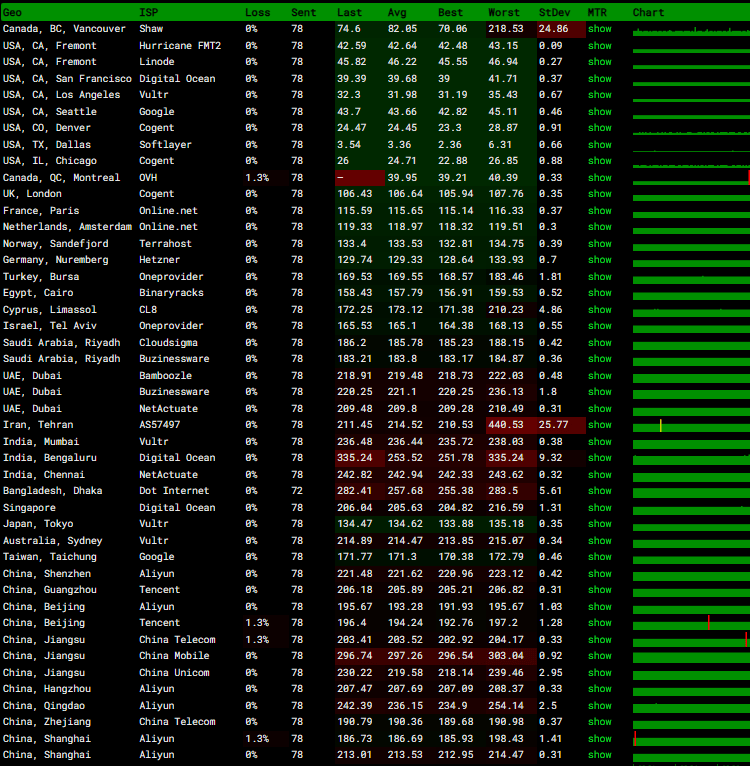Click best value 2.36 for Dallas
This screenshot has width=750, height=766.
click(x=450, y=145)
